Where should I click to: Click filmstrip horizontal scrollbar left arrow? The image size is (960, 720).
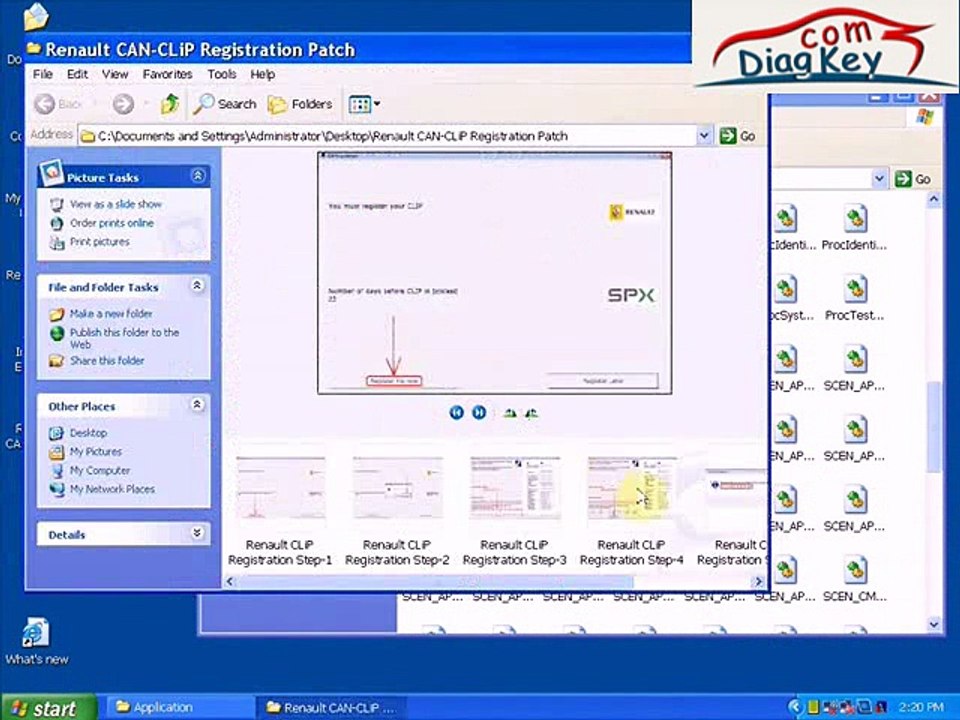point(230,581)
